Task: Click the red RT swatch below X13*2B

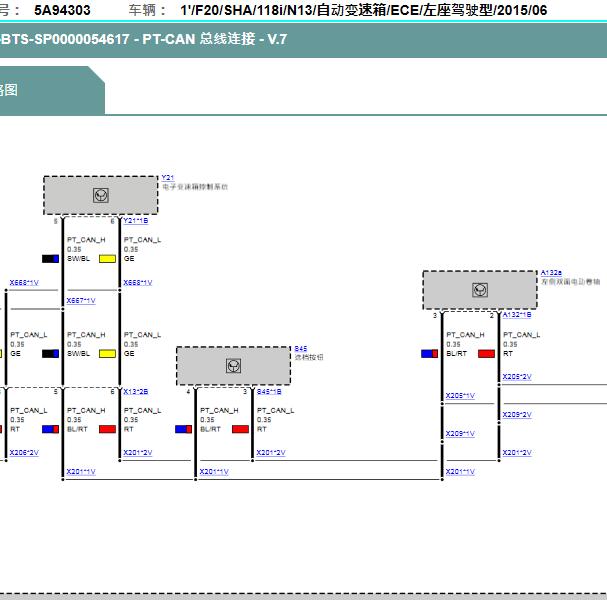Action: pyautogui.click(x=107, y=429)
